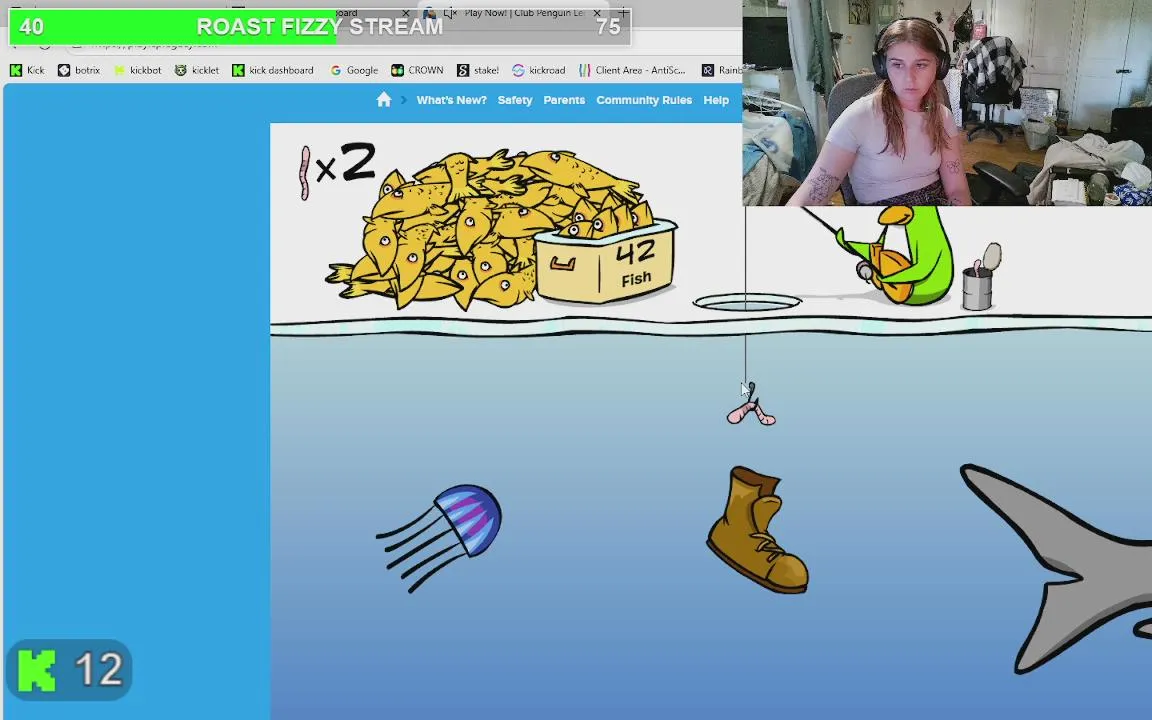Click the Kick viewer count badge

point(69,669)
